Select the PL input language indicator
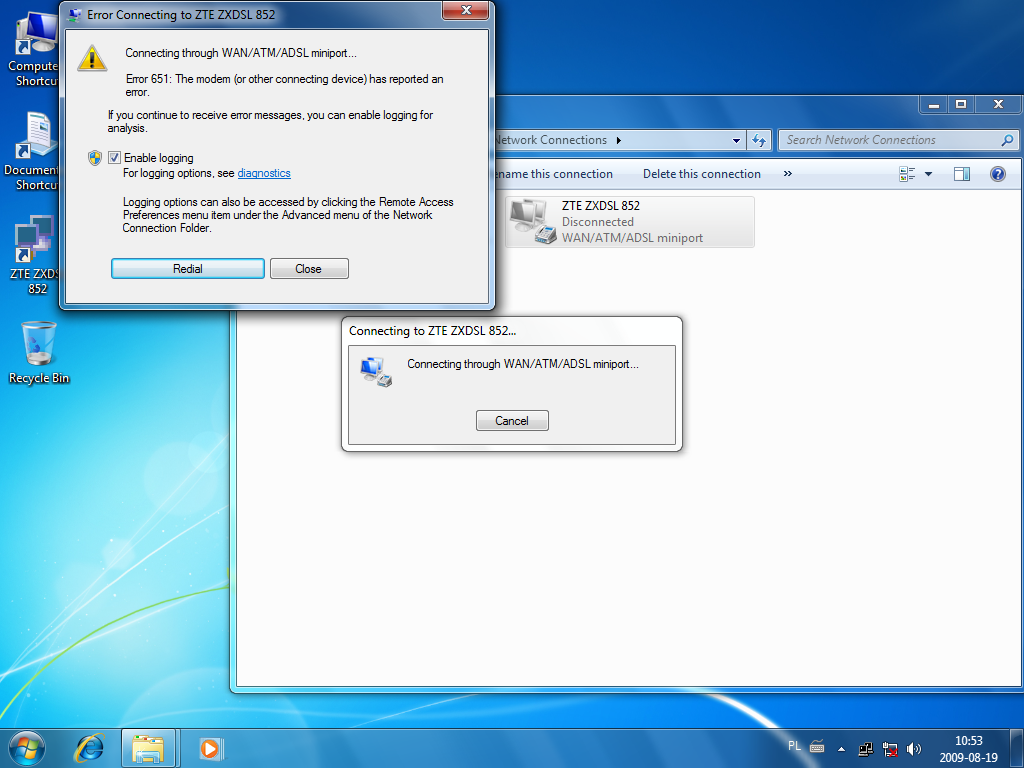1024x768 pixels. point(794,746)
